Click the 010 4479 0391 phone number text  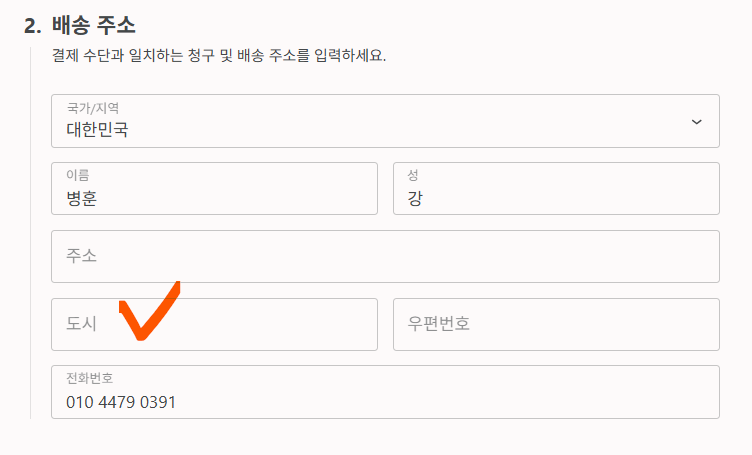tap(121, 402)
